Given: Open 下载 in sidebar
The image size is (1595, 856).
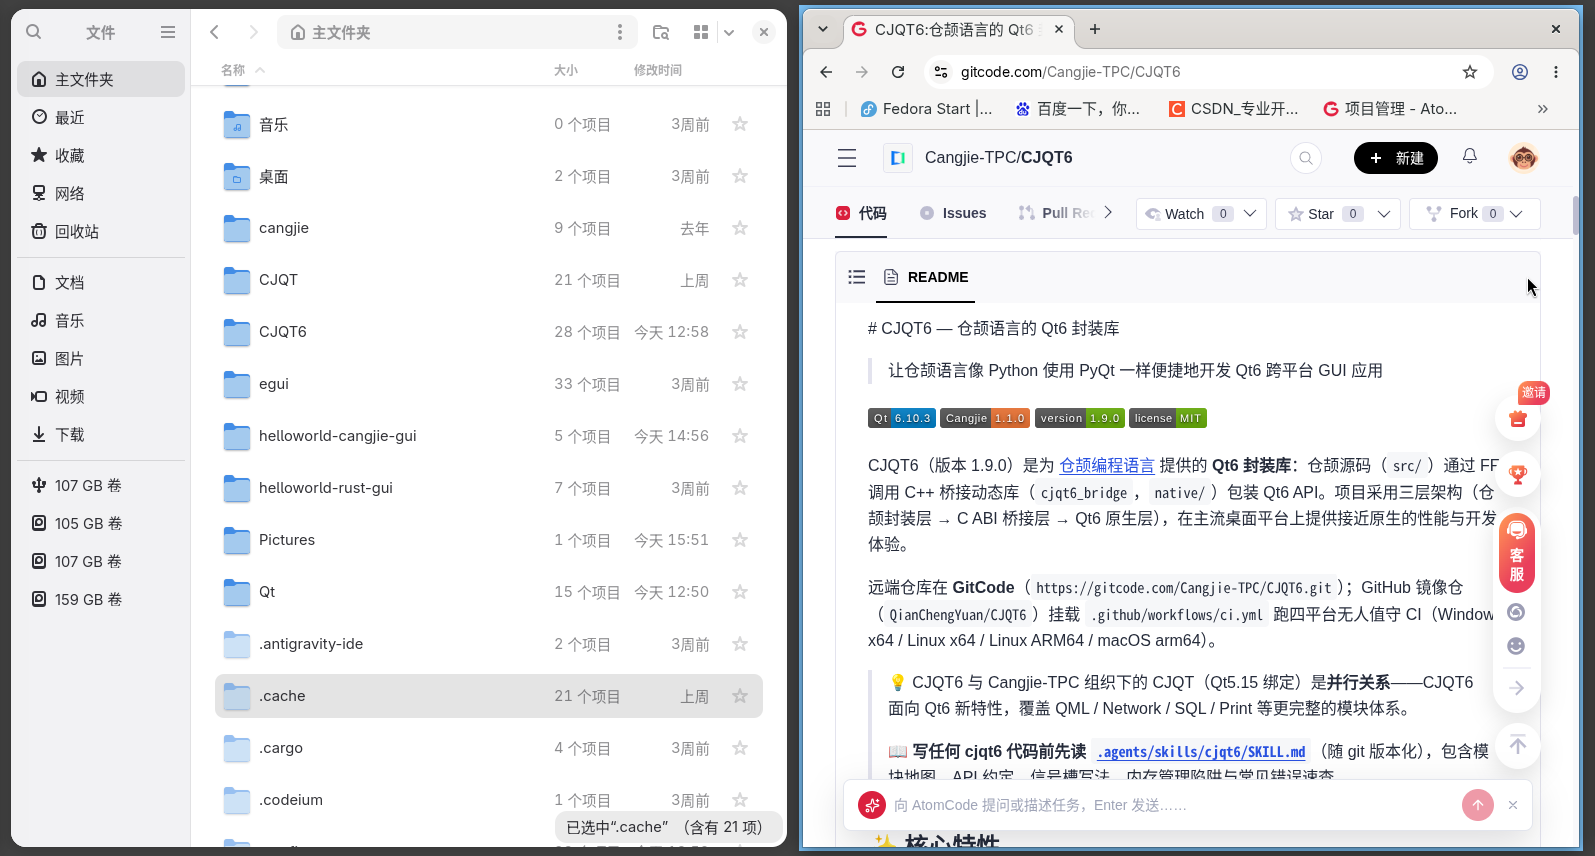Looking at the screenshot, I should point(101,434).
